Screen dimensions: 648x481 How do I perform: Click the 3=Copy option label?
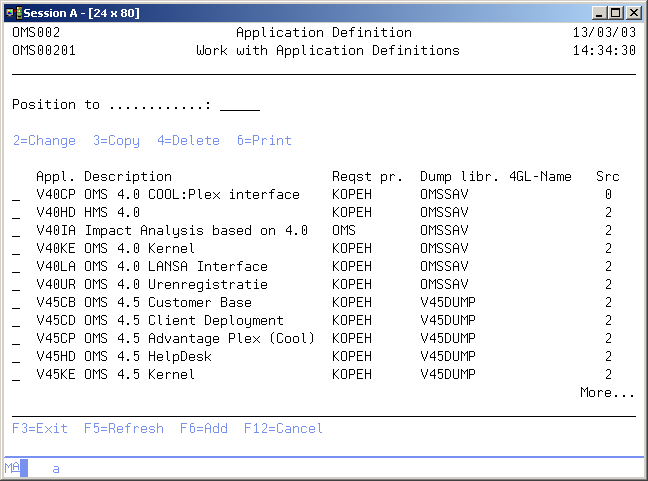click(116, 141)
